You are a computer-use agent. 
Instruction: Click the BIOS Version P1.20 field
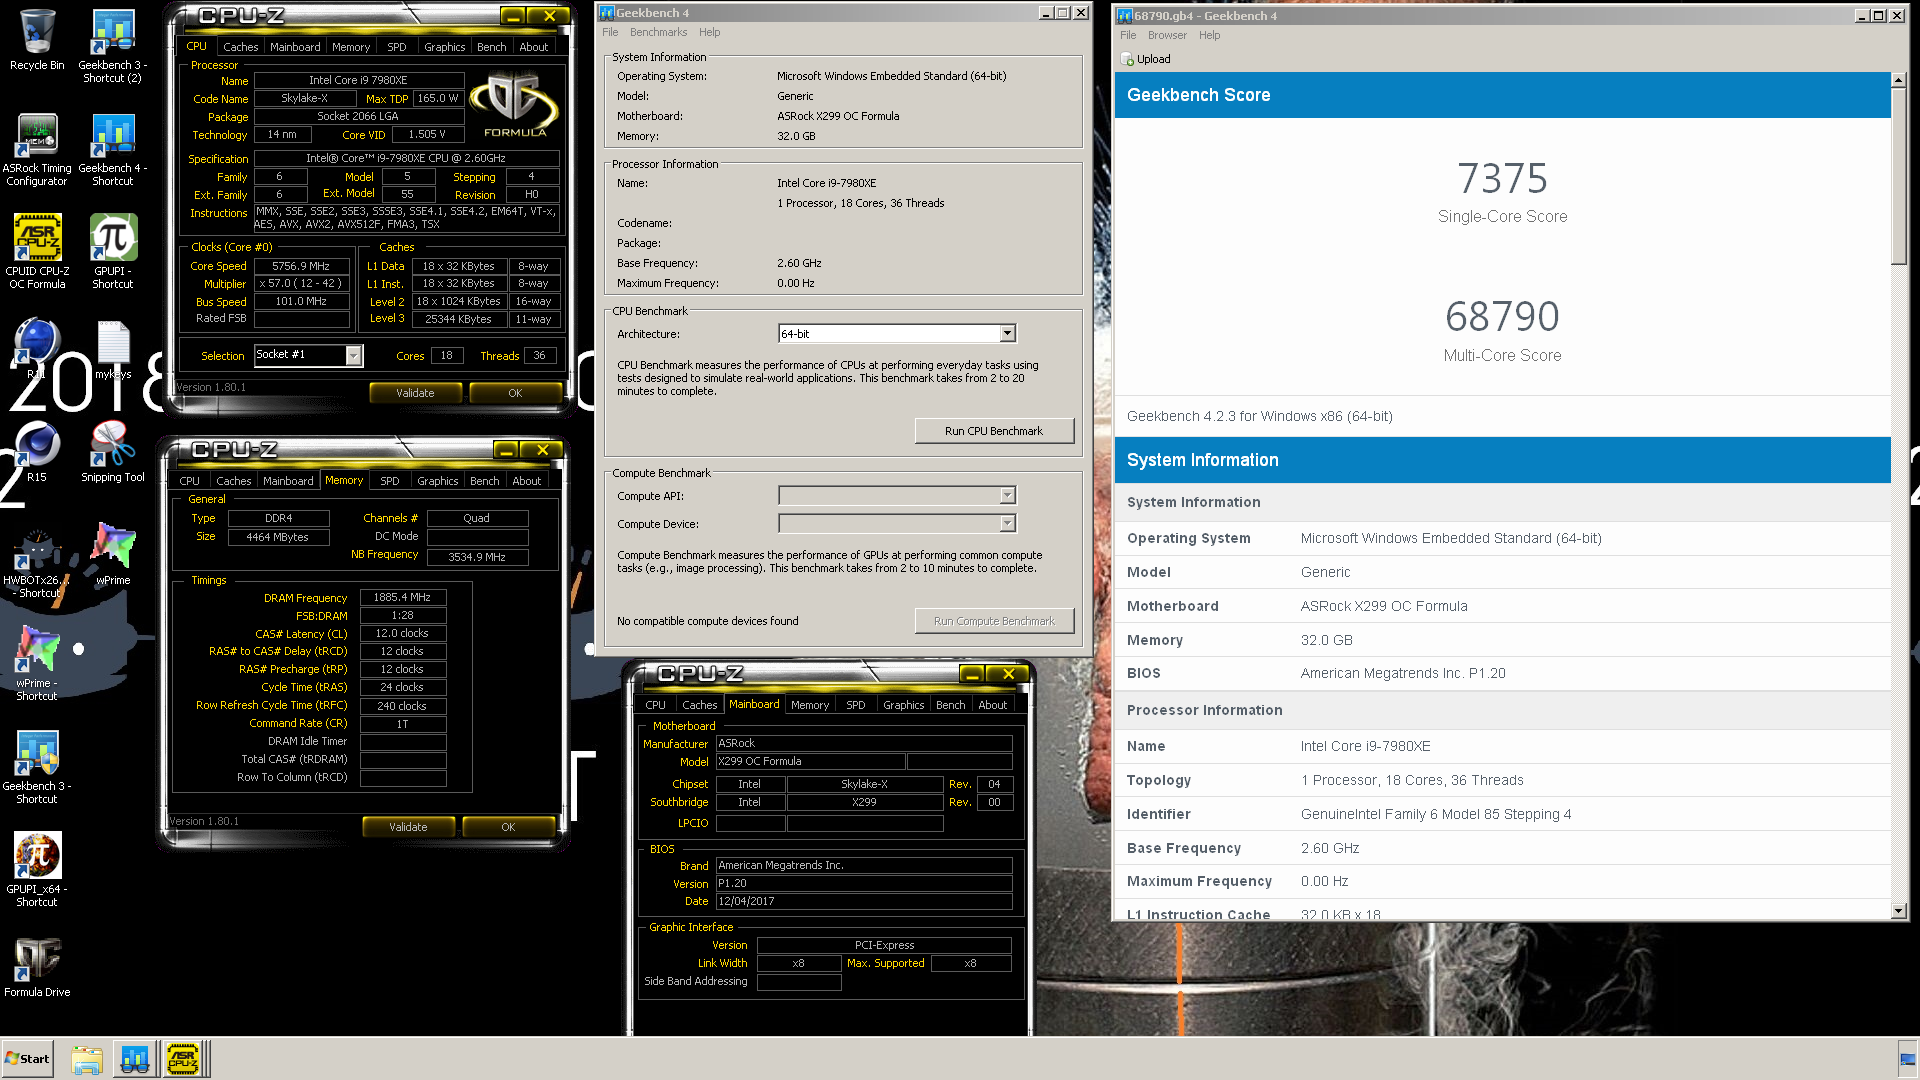coord(864,883)
